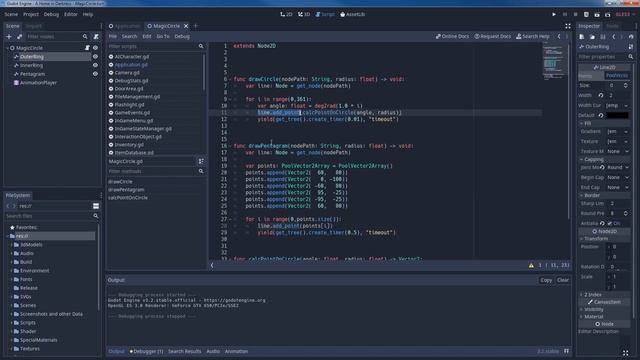Click the search files magnifier icon

pyautogui.click(x=96, y=216)
